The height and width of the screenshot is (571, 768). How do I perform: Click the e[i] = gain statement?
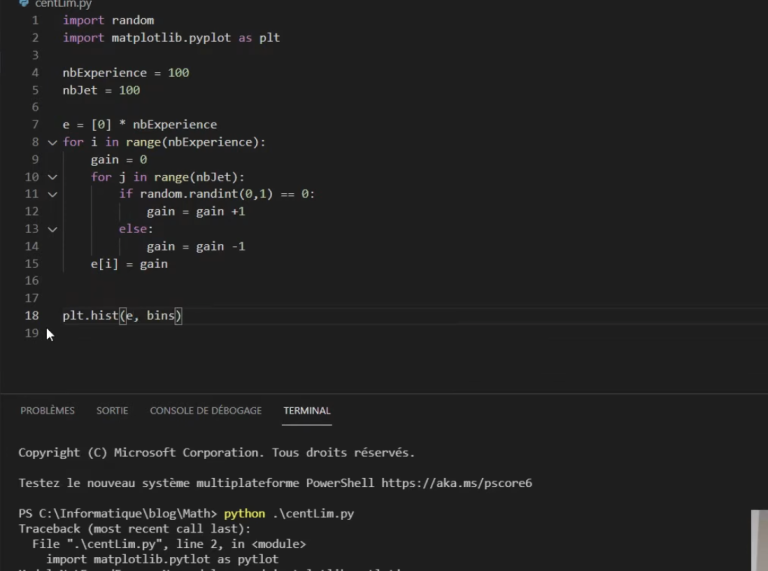click(129, 264)
